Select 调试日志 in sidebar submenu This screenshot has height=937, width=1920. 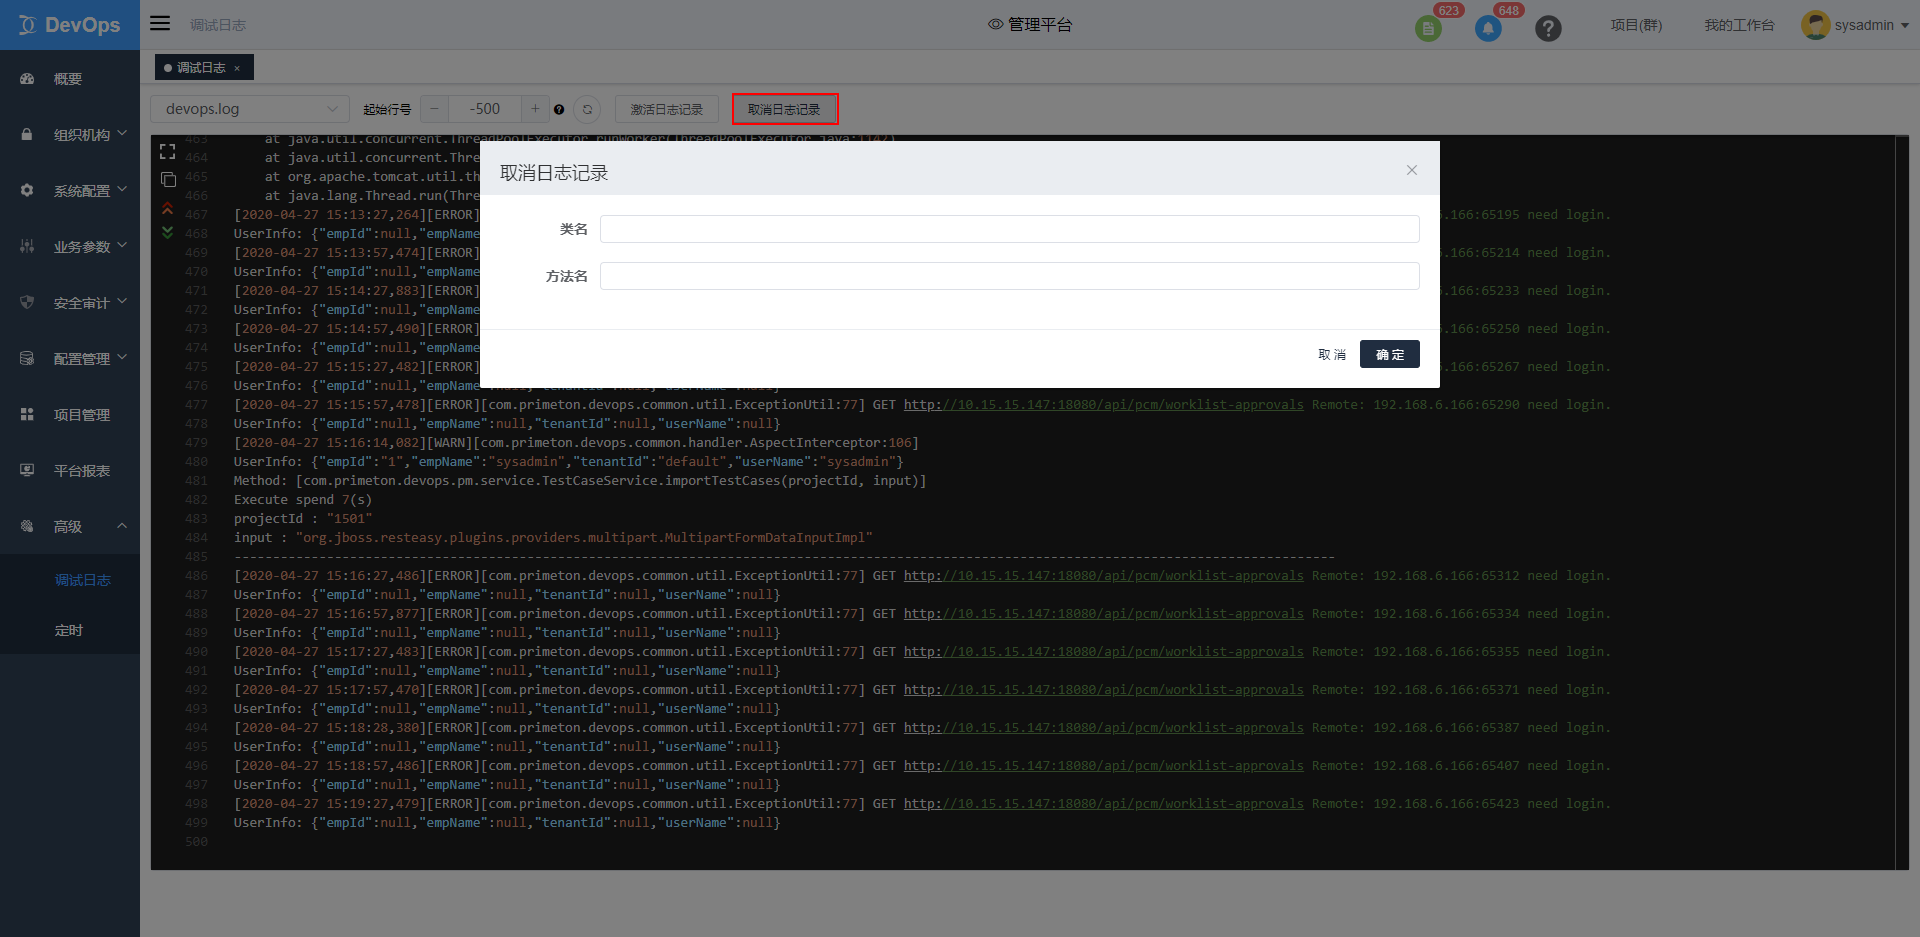coord(83,580)
